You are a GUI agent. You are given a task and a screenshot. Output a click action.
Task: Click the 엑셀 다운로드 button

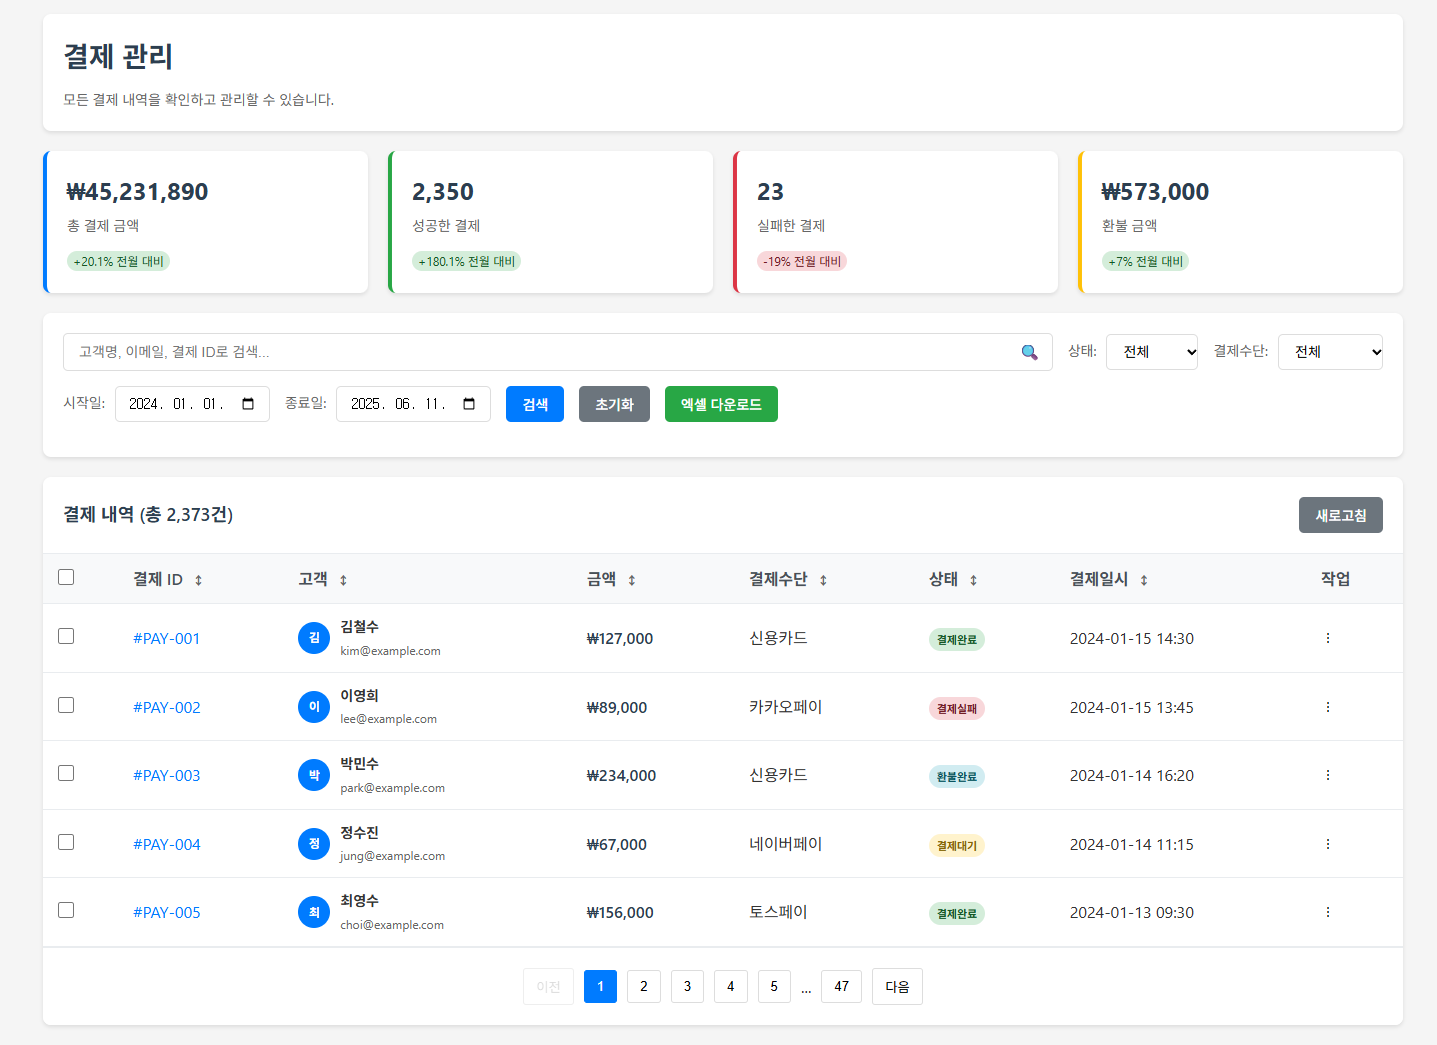[721, 404]
